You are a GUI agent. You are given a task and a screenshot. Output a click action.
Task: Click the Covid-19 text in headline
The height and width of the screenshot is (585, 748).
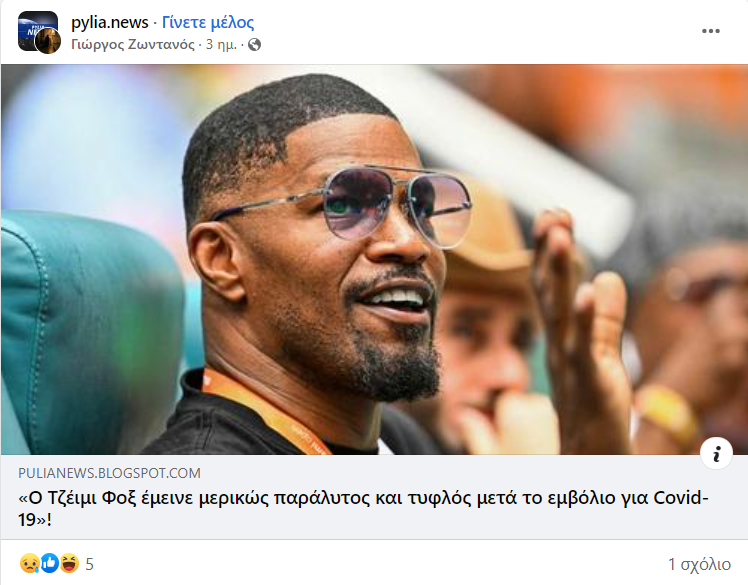coord(681,498)
